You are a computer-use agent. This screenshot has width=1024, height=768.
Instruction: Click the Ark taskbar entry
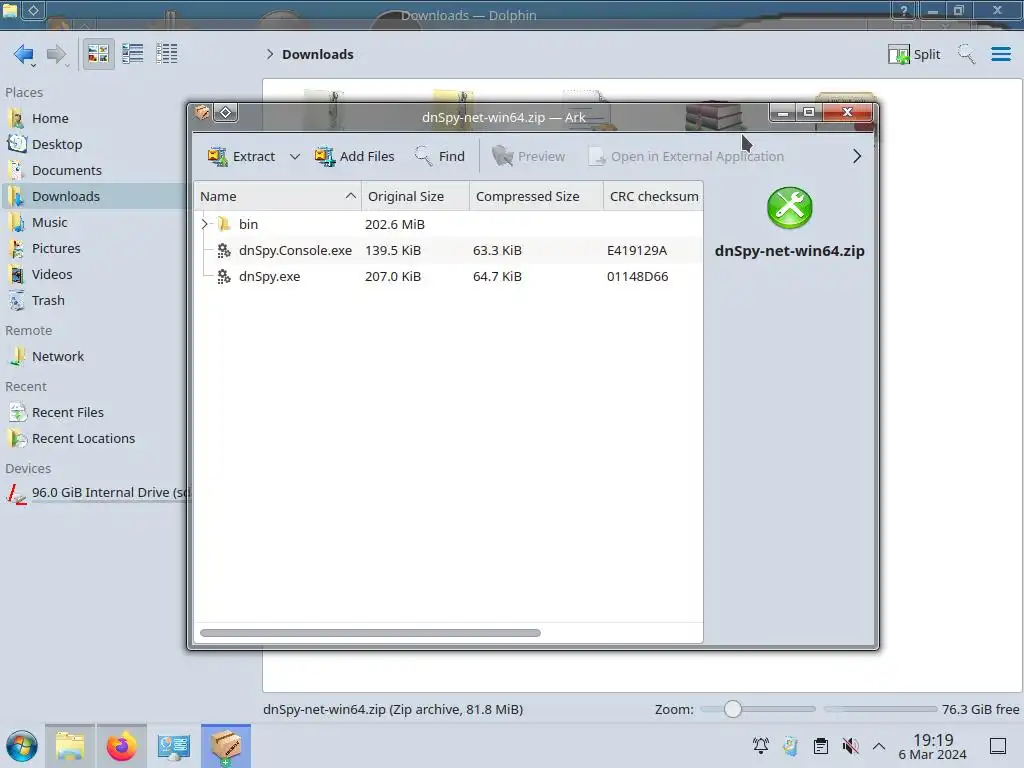[x=225, y=746]
